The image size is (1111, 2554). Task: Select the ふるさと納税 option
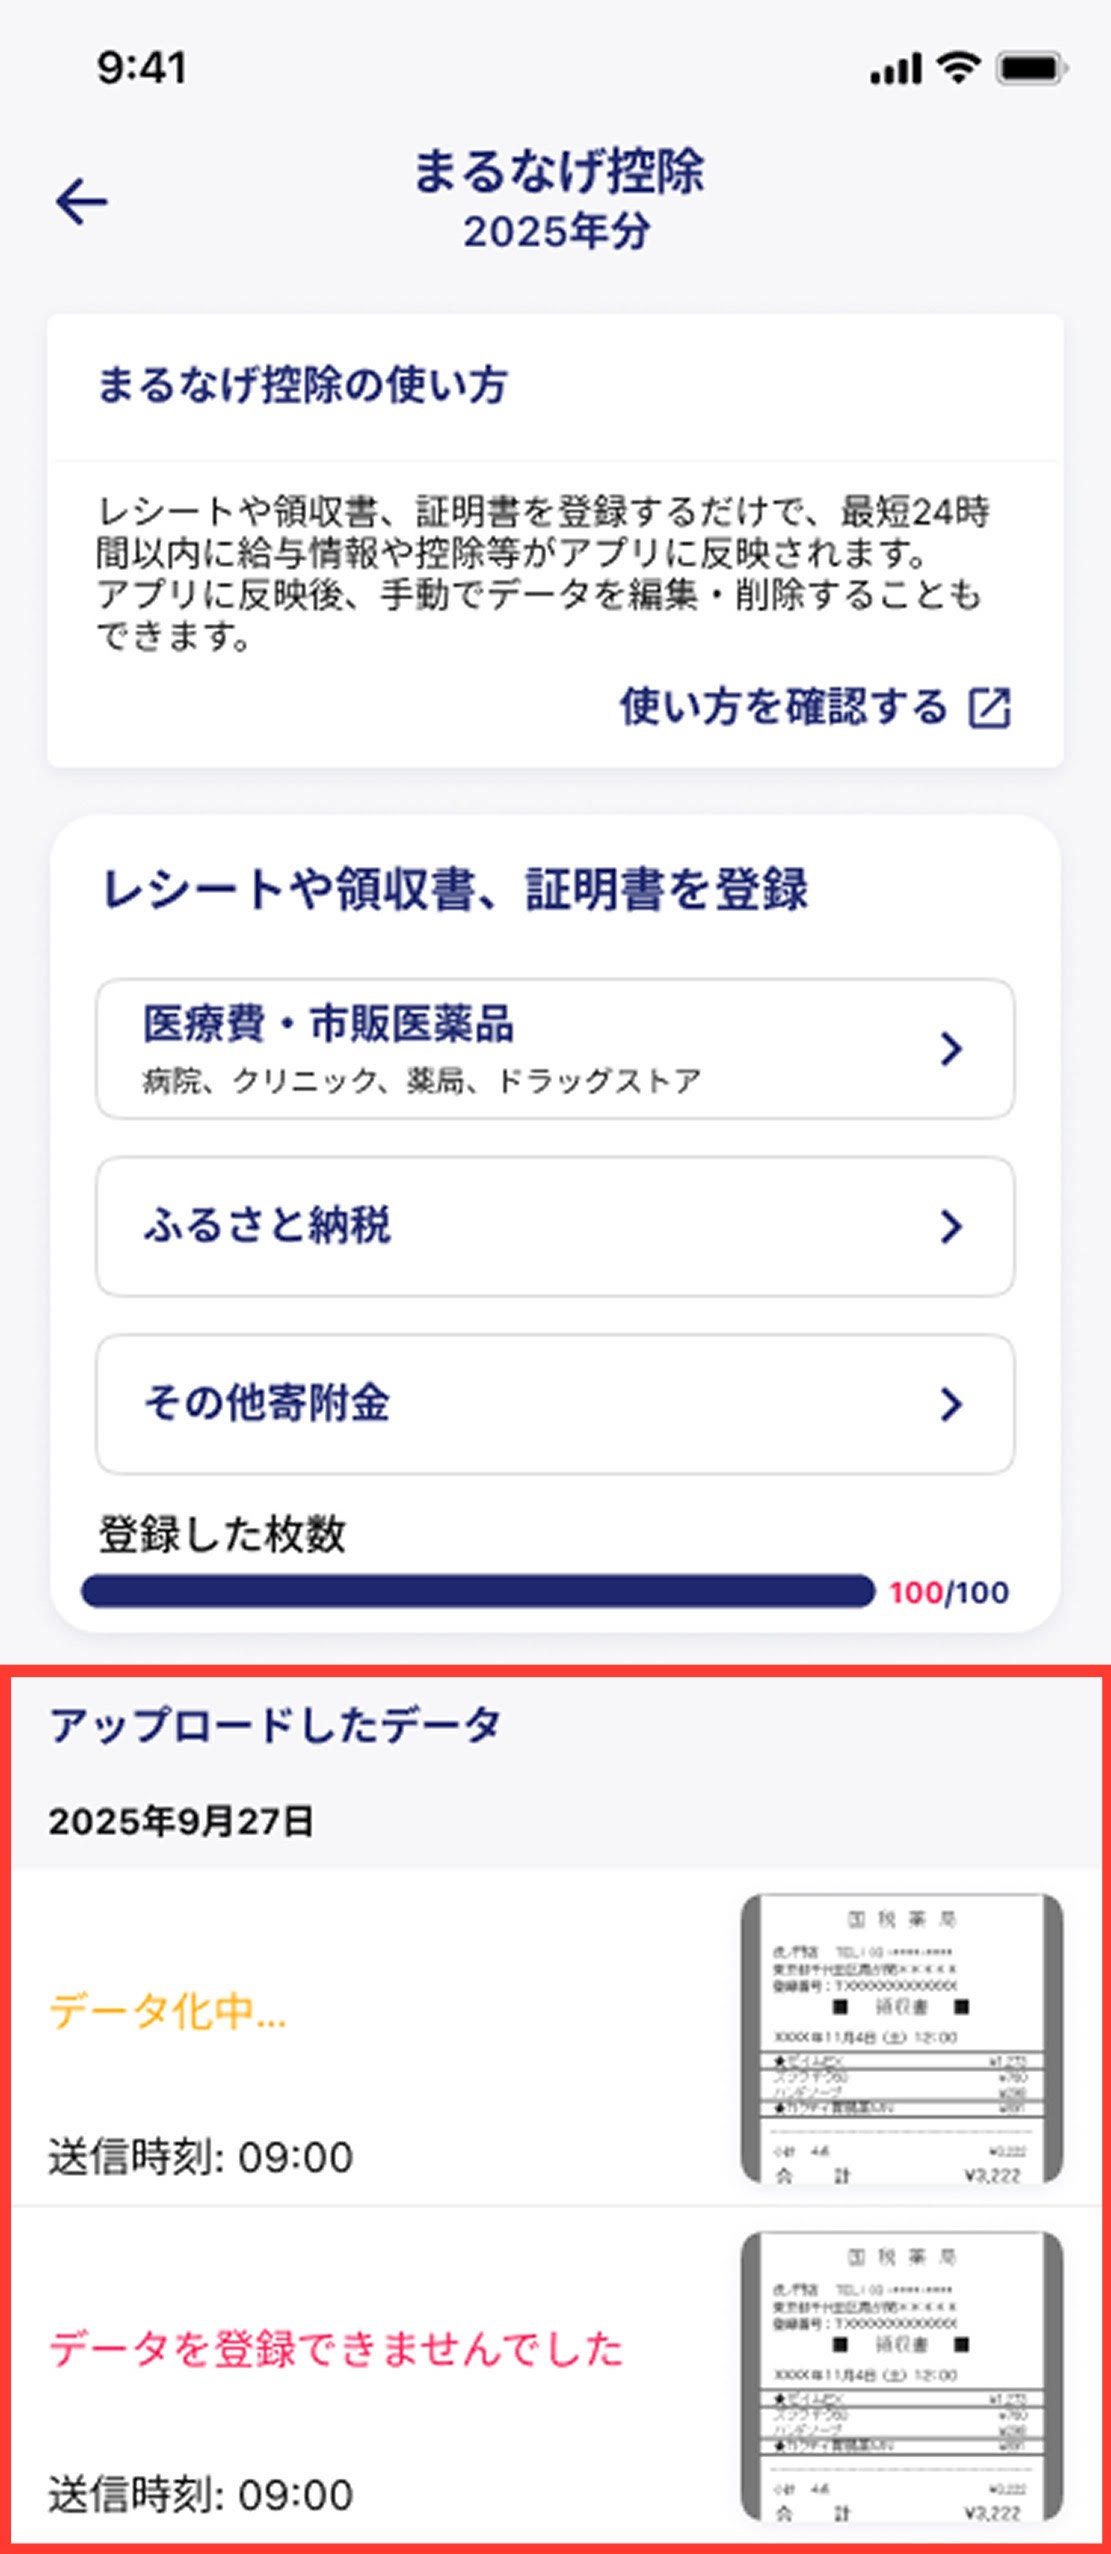[x=555, y=1227]
